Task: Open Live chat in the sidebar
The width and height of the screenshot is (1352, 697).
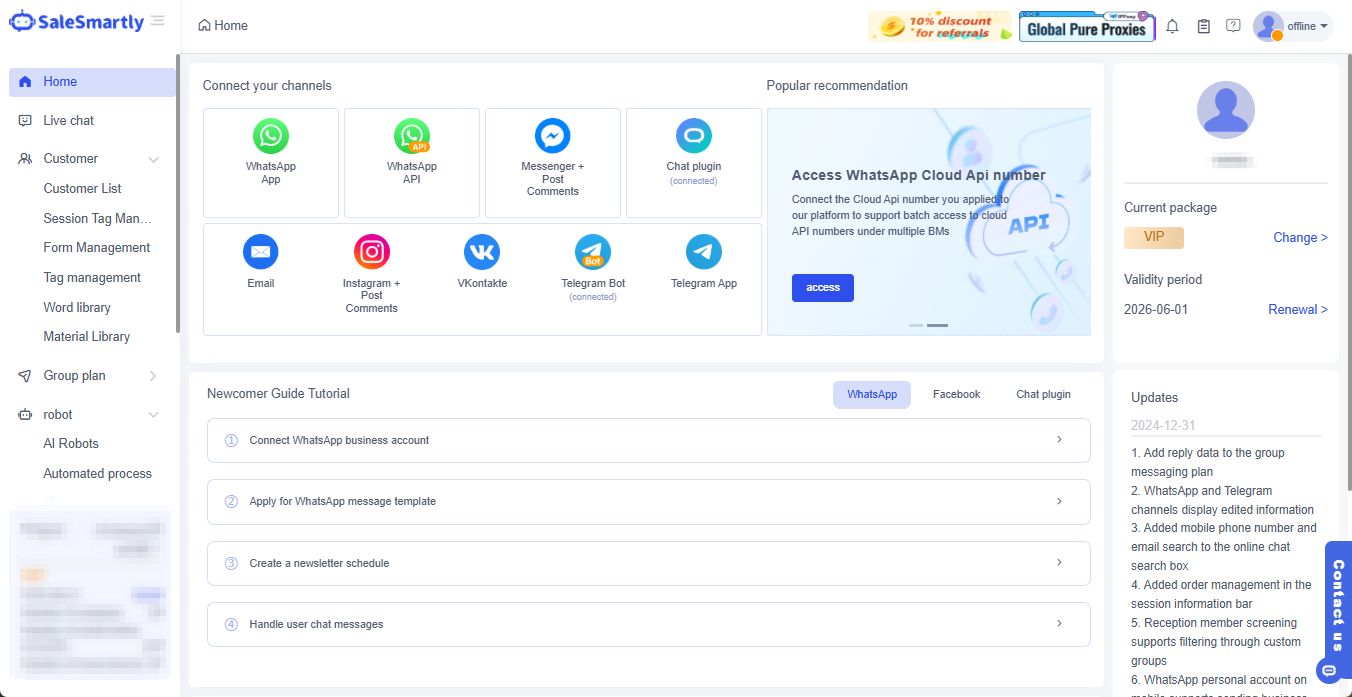Action: tap(68, 121)
